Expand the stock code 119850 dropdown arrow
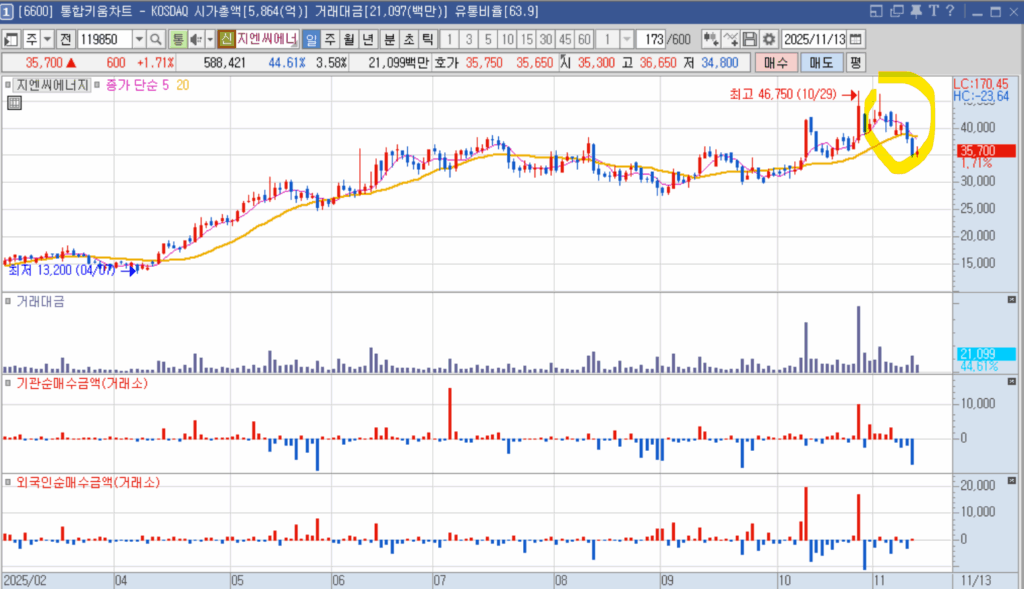The image size is (1024, 589). [139, 39]
